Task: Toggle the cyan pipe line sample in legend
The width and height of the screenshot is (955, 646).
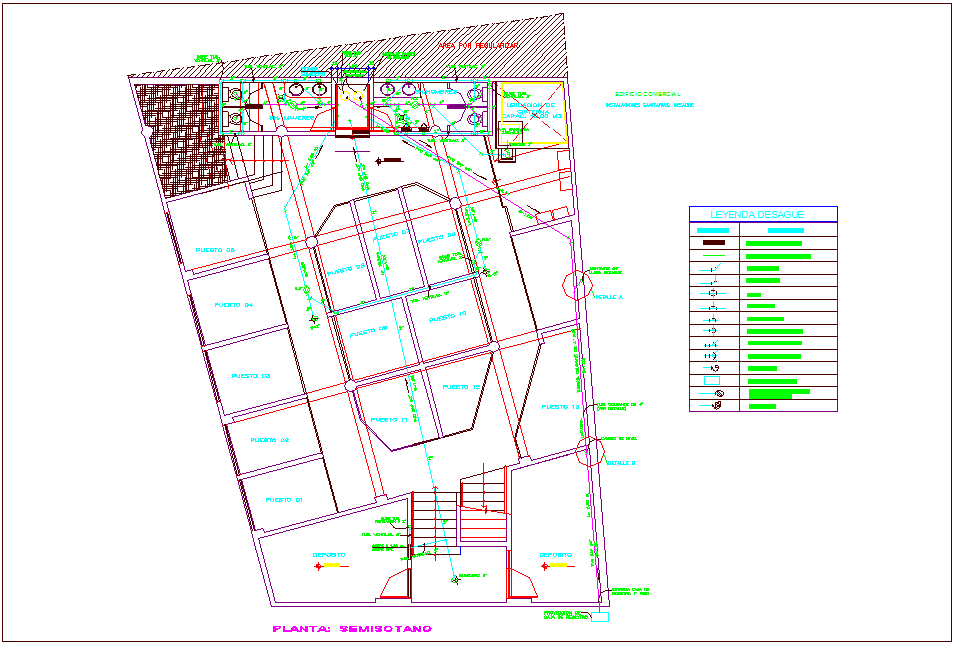Action: tap(713, 231)
